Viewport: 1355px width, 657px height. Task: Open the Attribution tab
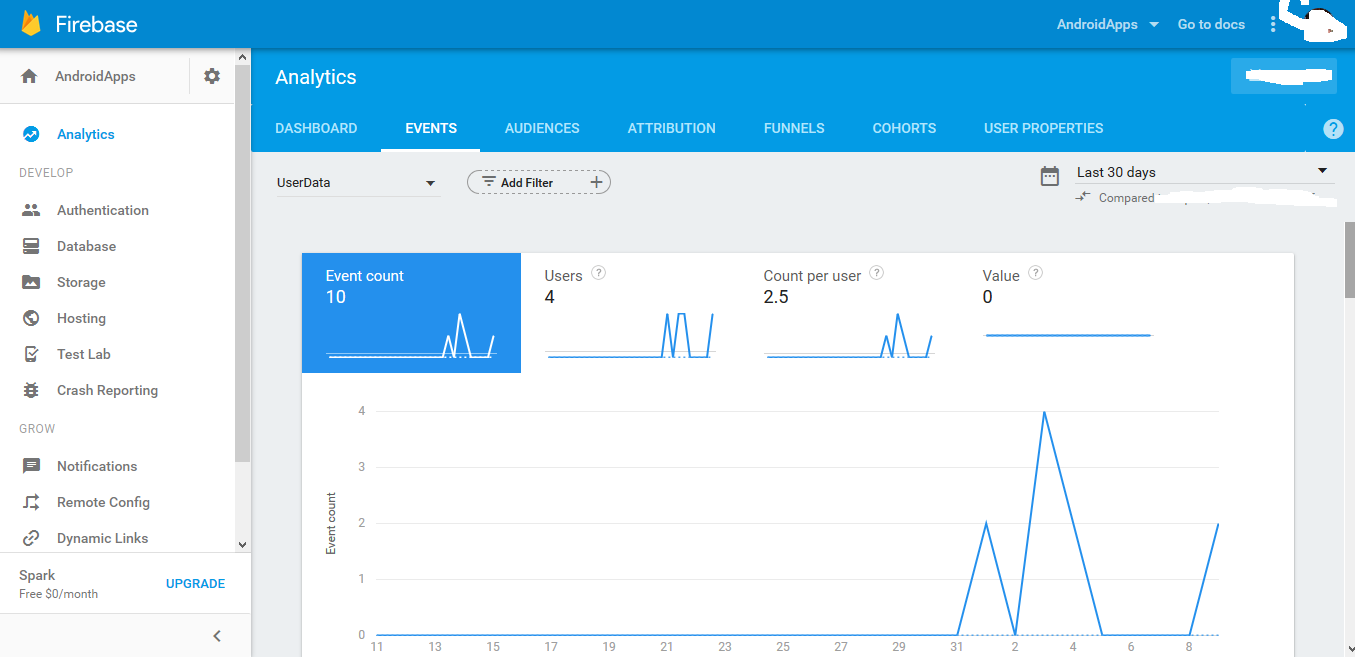672,128
